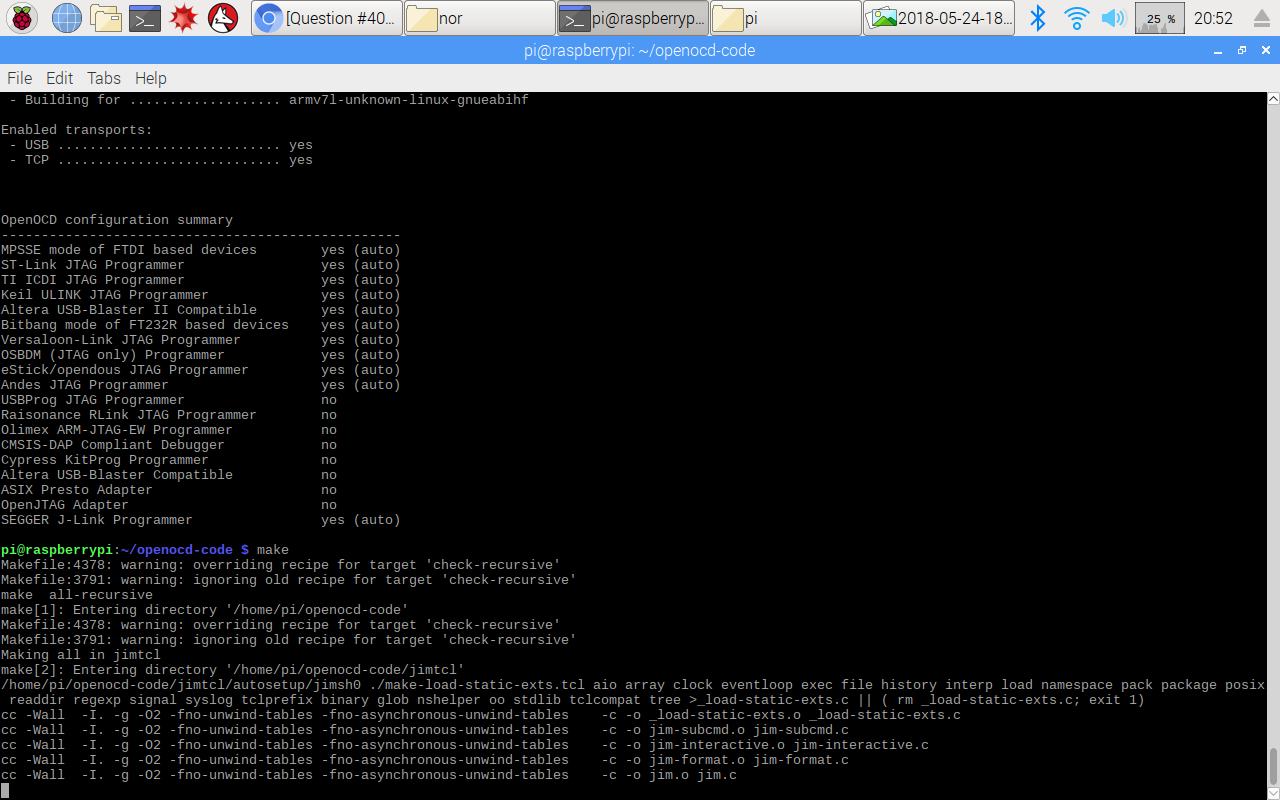Launch the web browser globe icon

tap(66, 18)
